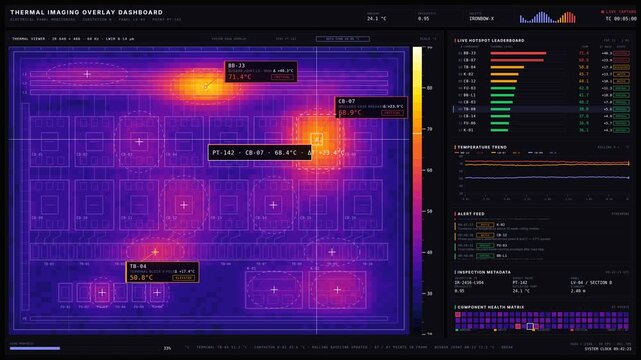The width and height of the screenshot is (641, 360).
Task: Click the red status badge on BB-J3 row
Action: tap(621, 53)
